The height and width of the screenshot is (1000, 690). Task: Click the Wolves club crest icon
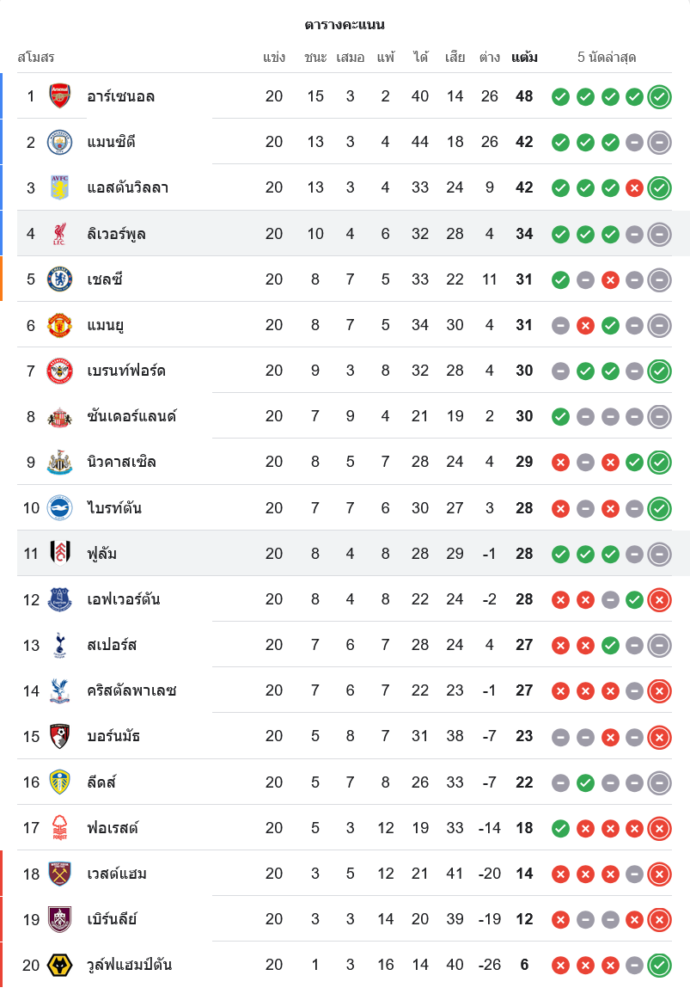pos(60,965)
